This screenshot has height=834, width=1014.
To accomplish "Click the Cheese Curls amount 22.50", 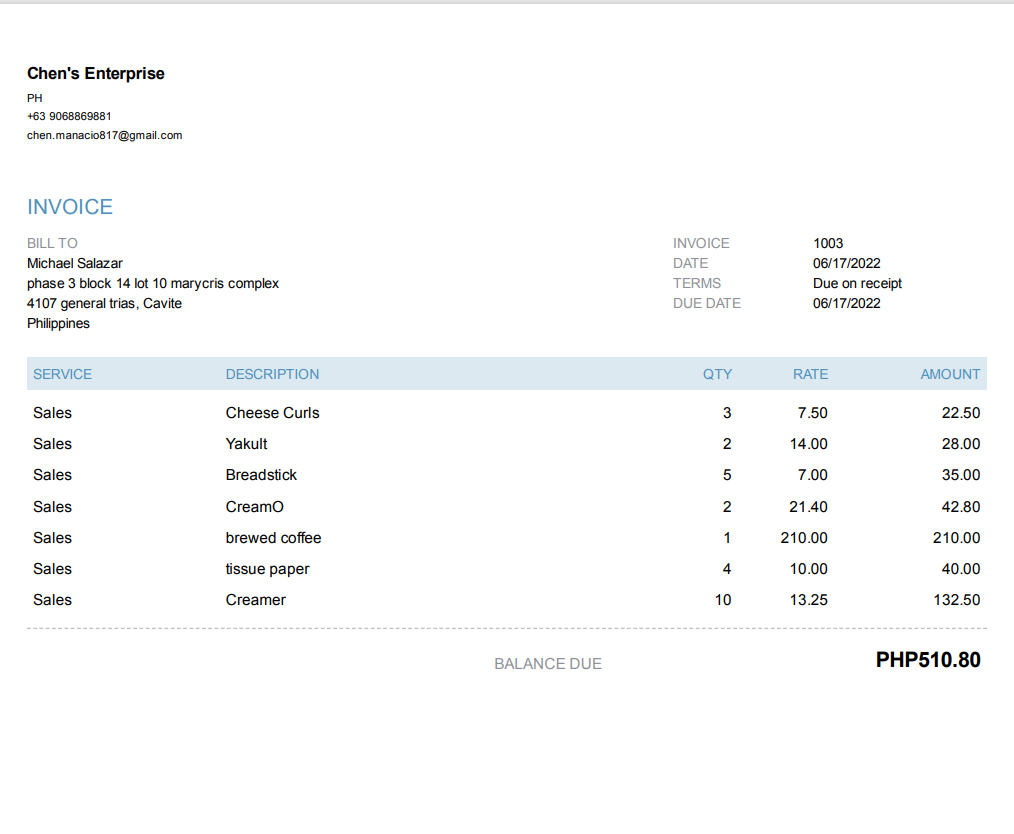I will 961,412.
